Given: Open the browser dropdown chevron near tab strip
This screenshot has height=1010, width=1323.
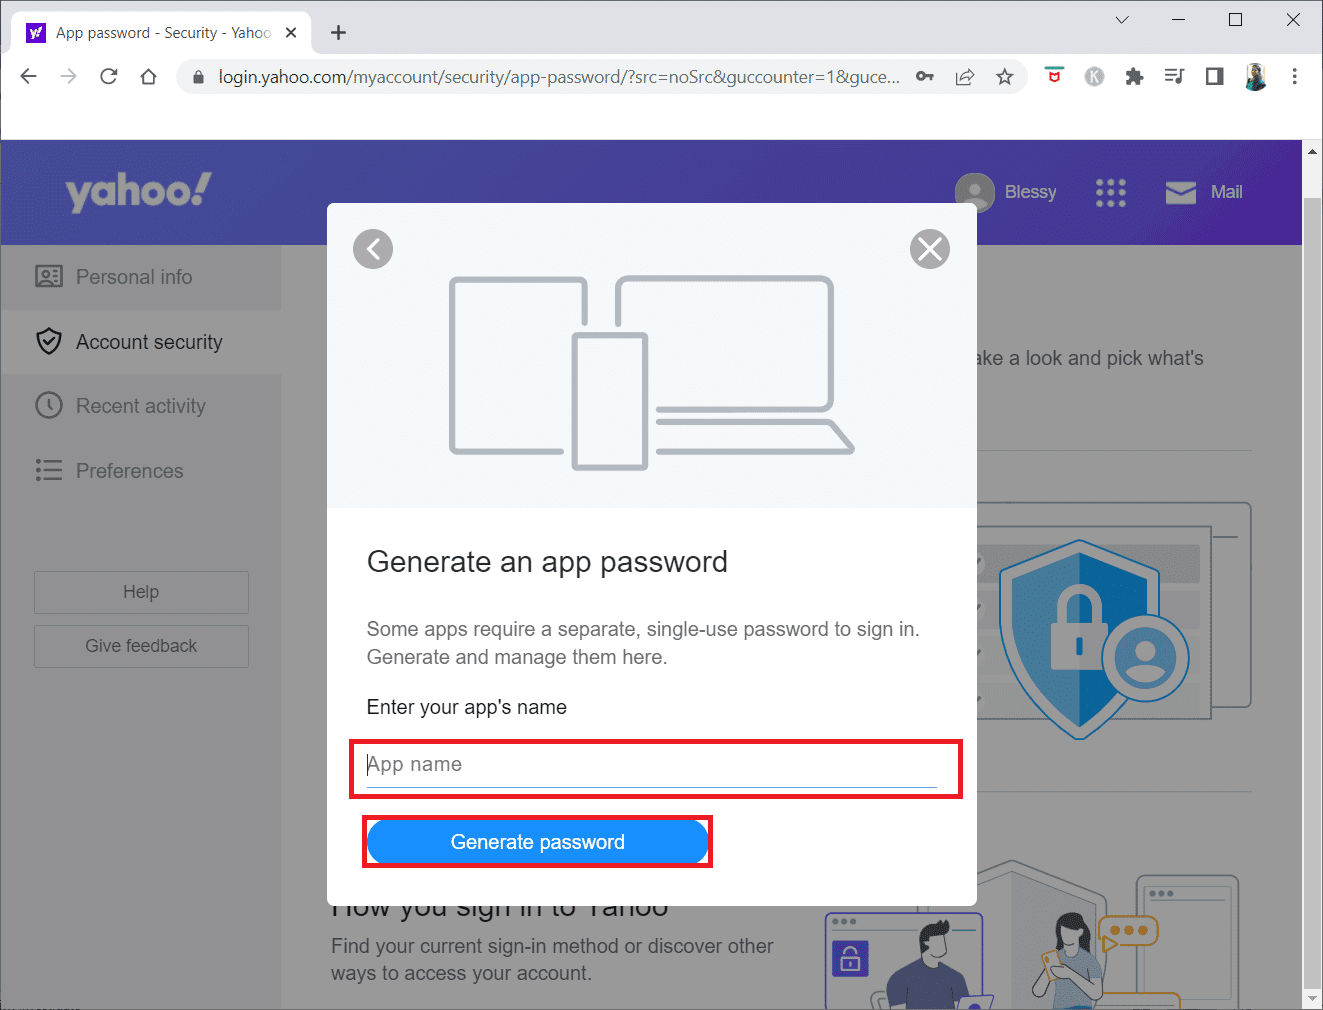Looking at the screenshot, I should click(1121, 19).
